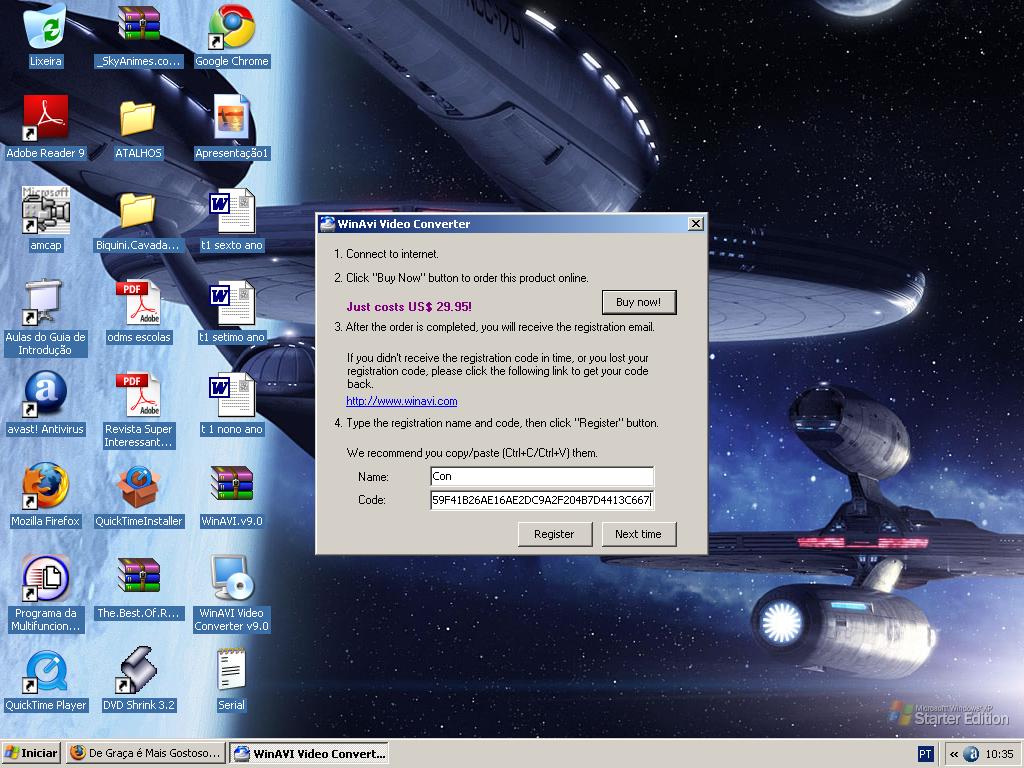1024x768 pixels.
Task: Click the avast tray icon
Action: click(x=971, y=754)
